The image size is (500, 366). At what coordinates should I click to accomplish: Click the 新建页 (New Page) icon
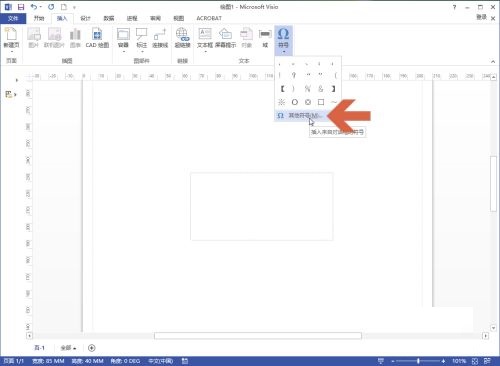tap(11, 34)
